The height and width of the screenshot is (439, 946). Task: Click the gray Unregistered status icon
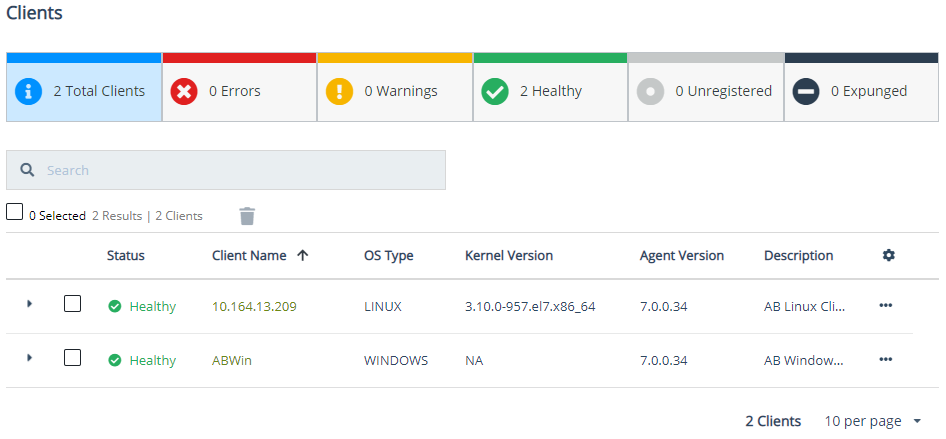[650, 91]
